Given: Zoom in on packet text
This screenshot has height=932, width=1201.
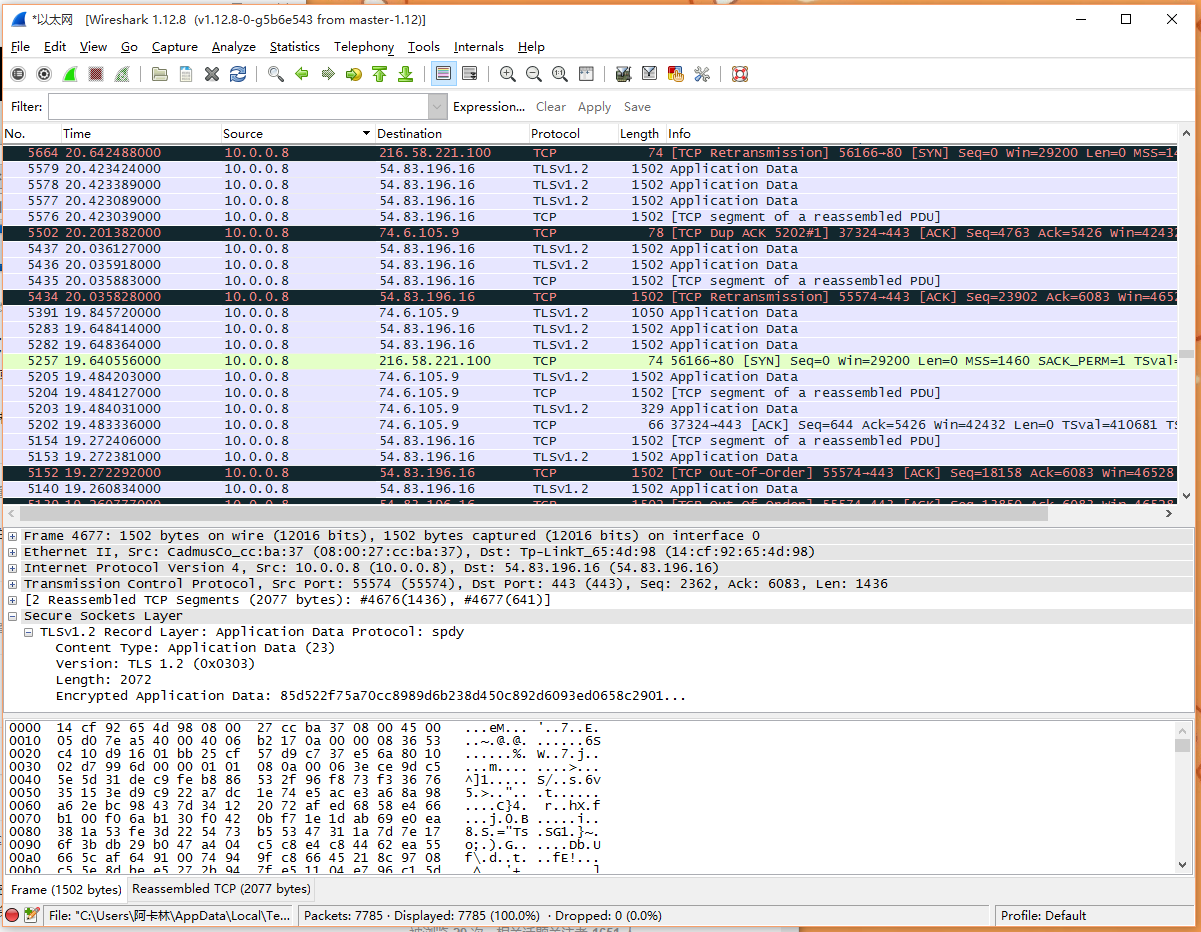Looking at the screenshot, I should pos(508,74).
